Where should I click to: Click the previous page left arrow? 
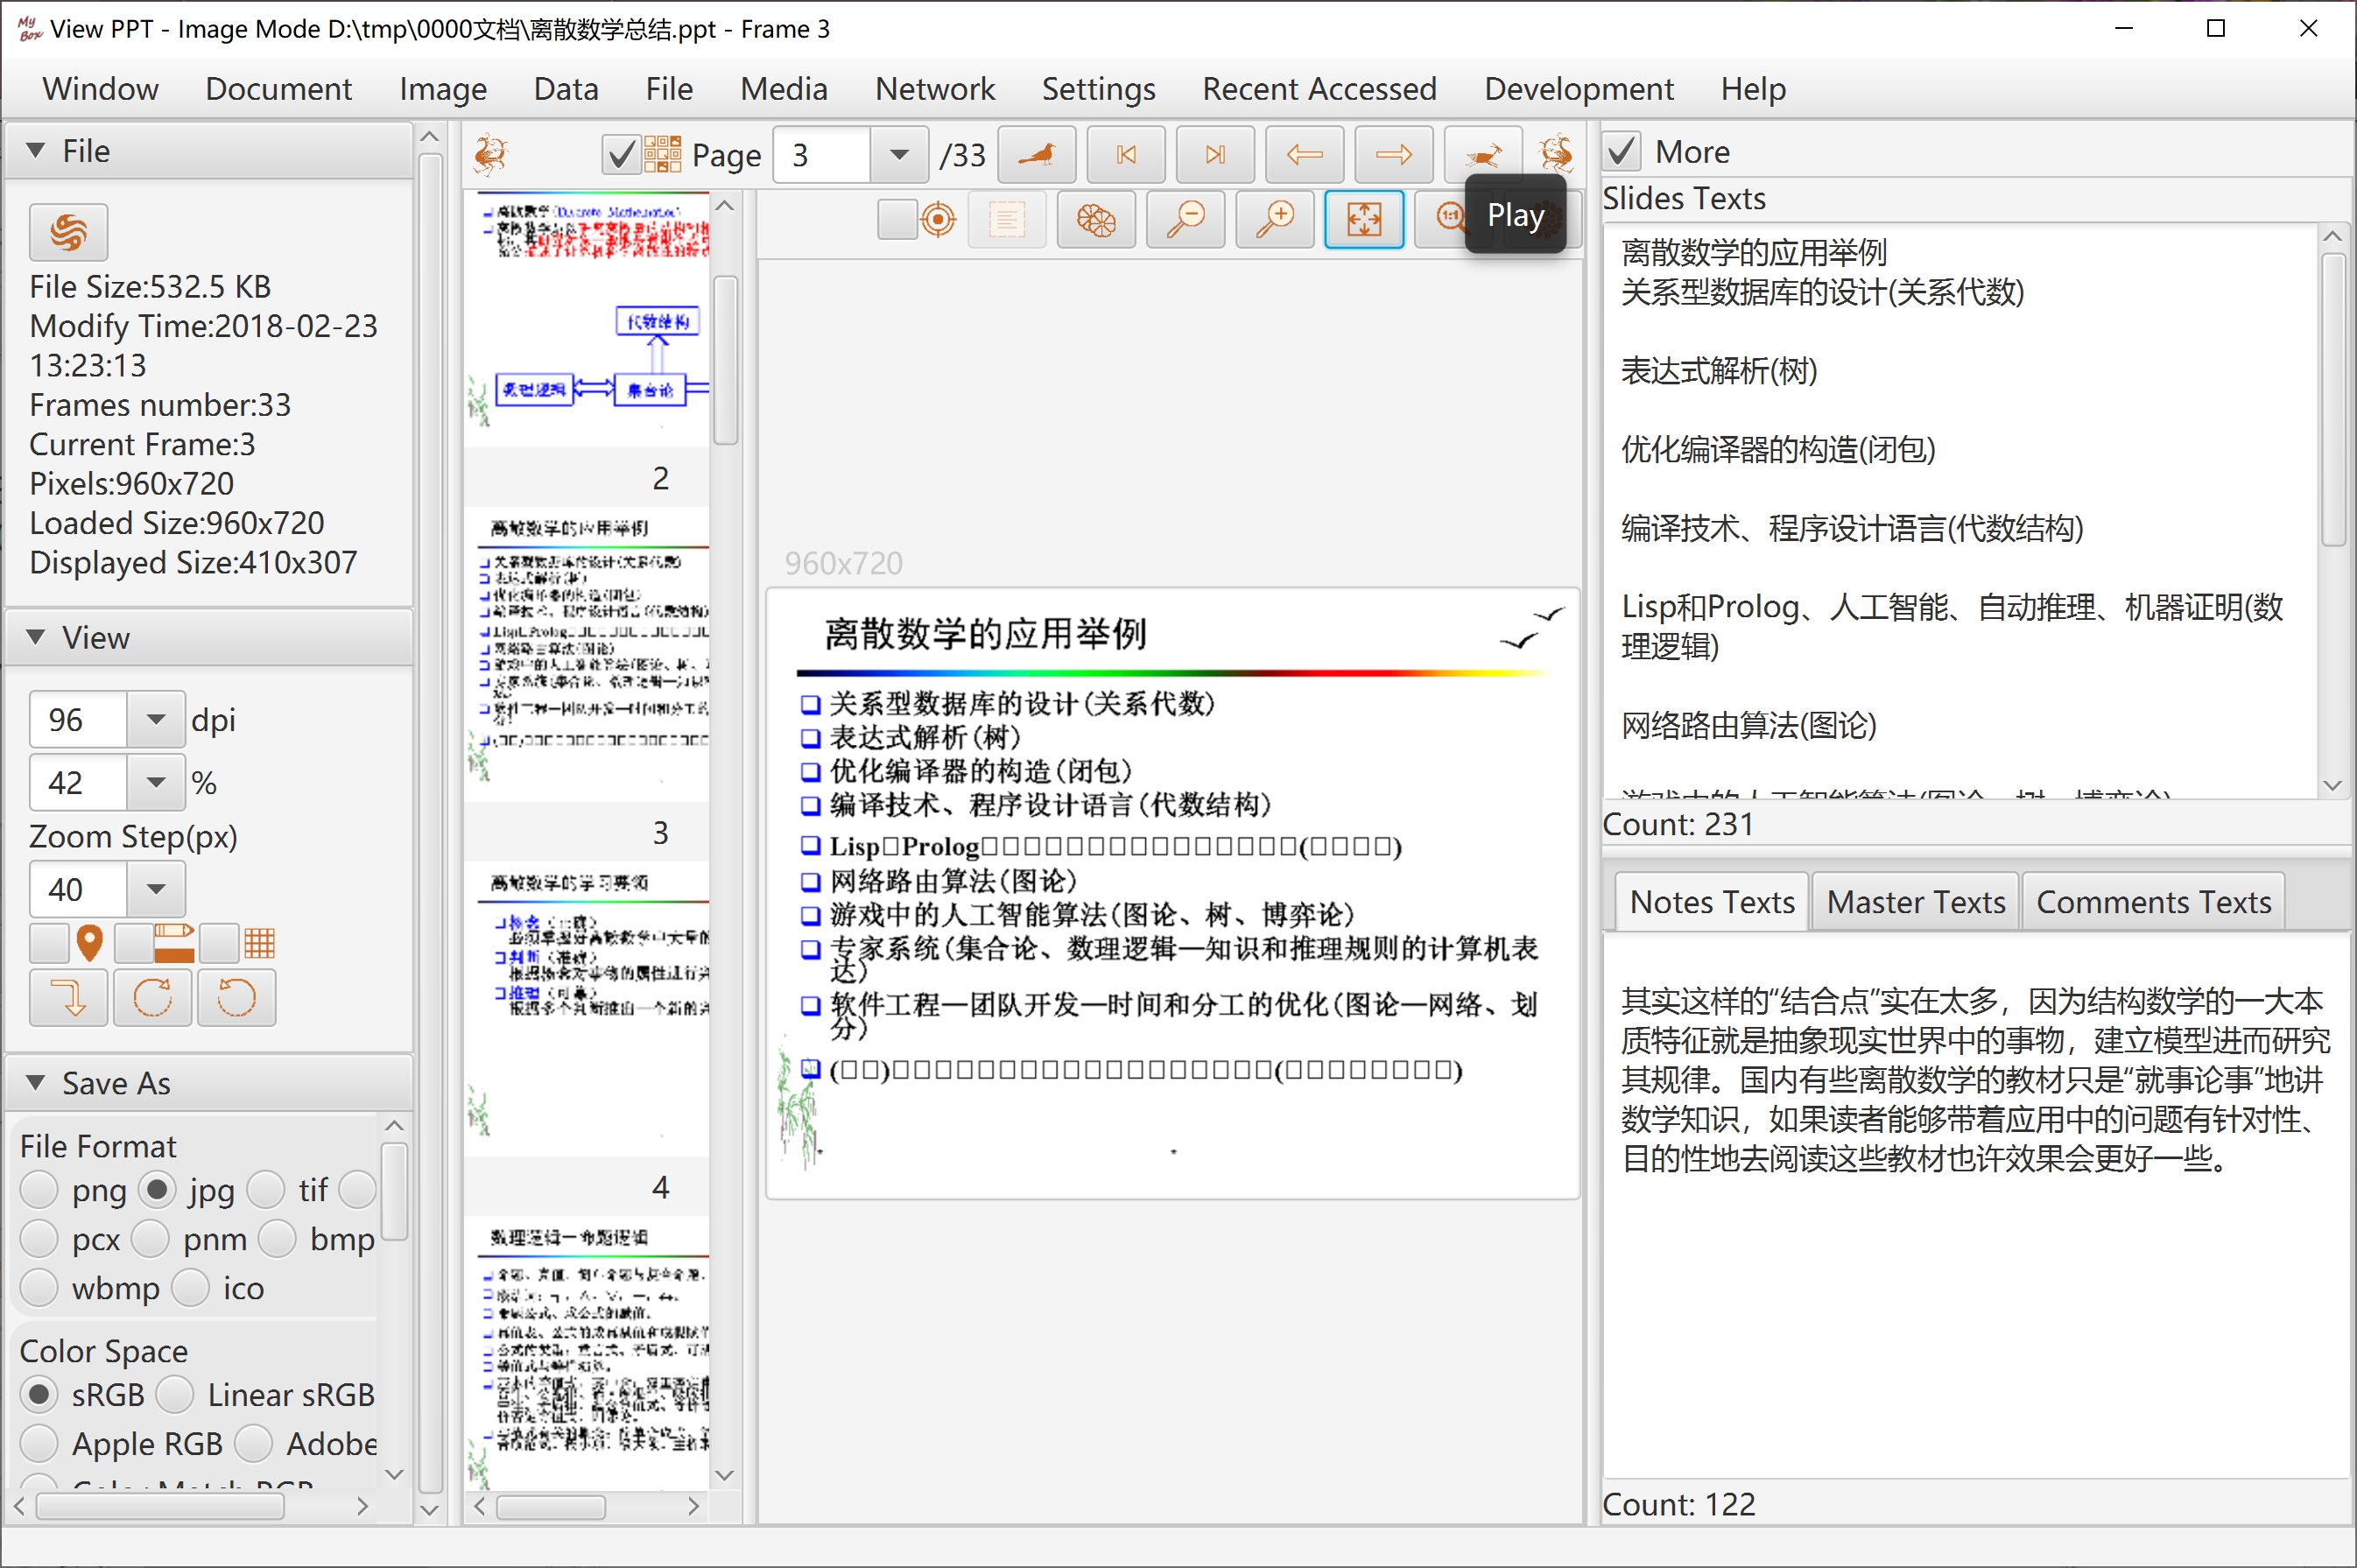pos(1304,155)
